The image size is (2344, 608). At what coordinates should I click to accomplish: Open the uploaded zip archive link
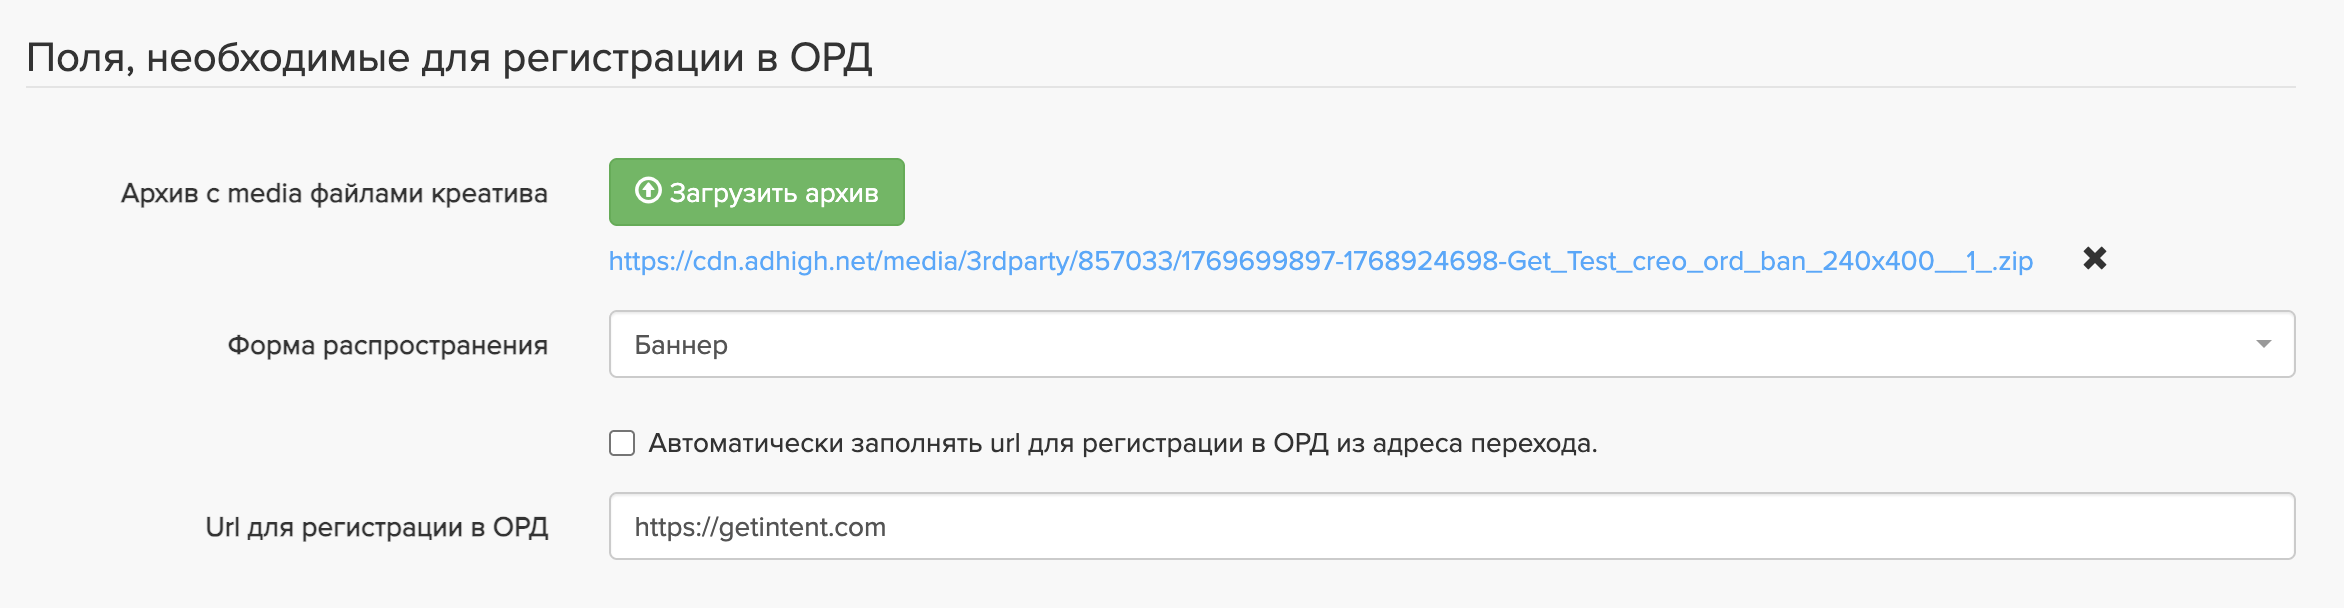coord(1320,261)
